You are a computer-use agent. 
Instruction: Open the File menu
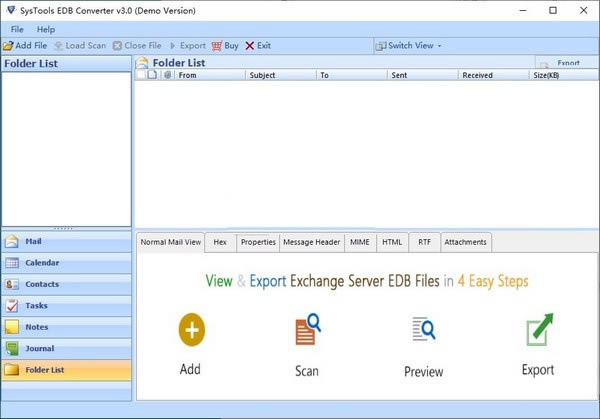[17, 29]
